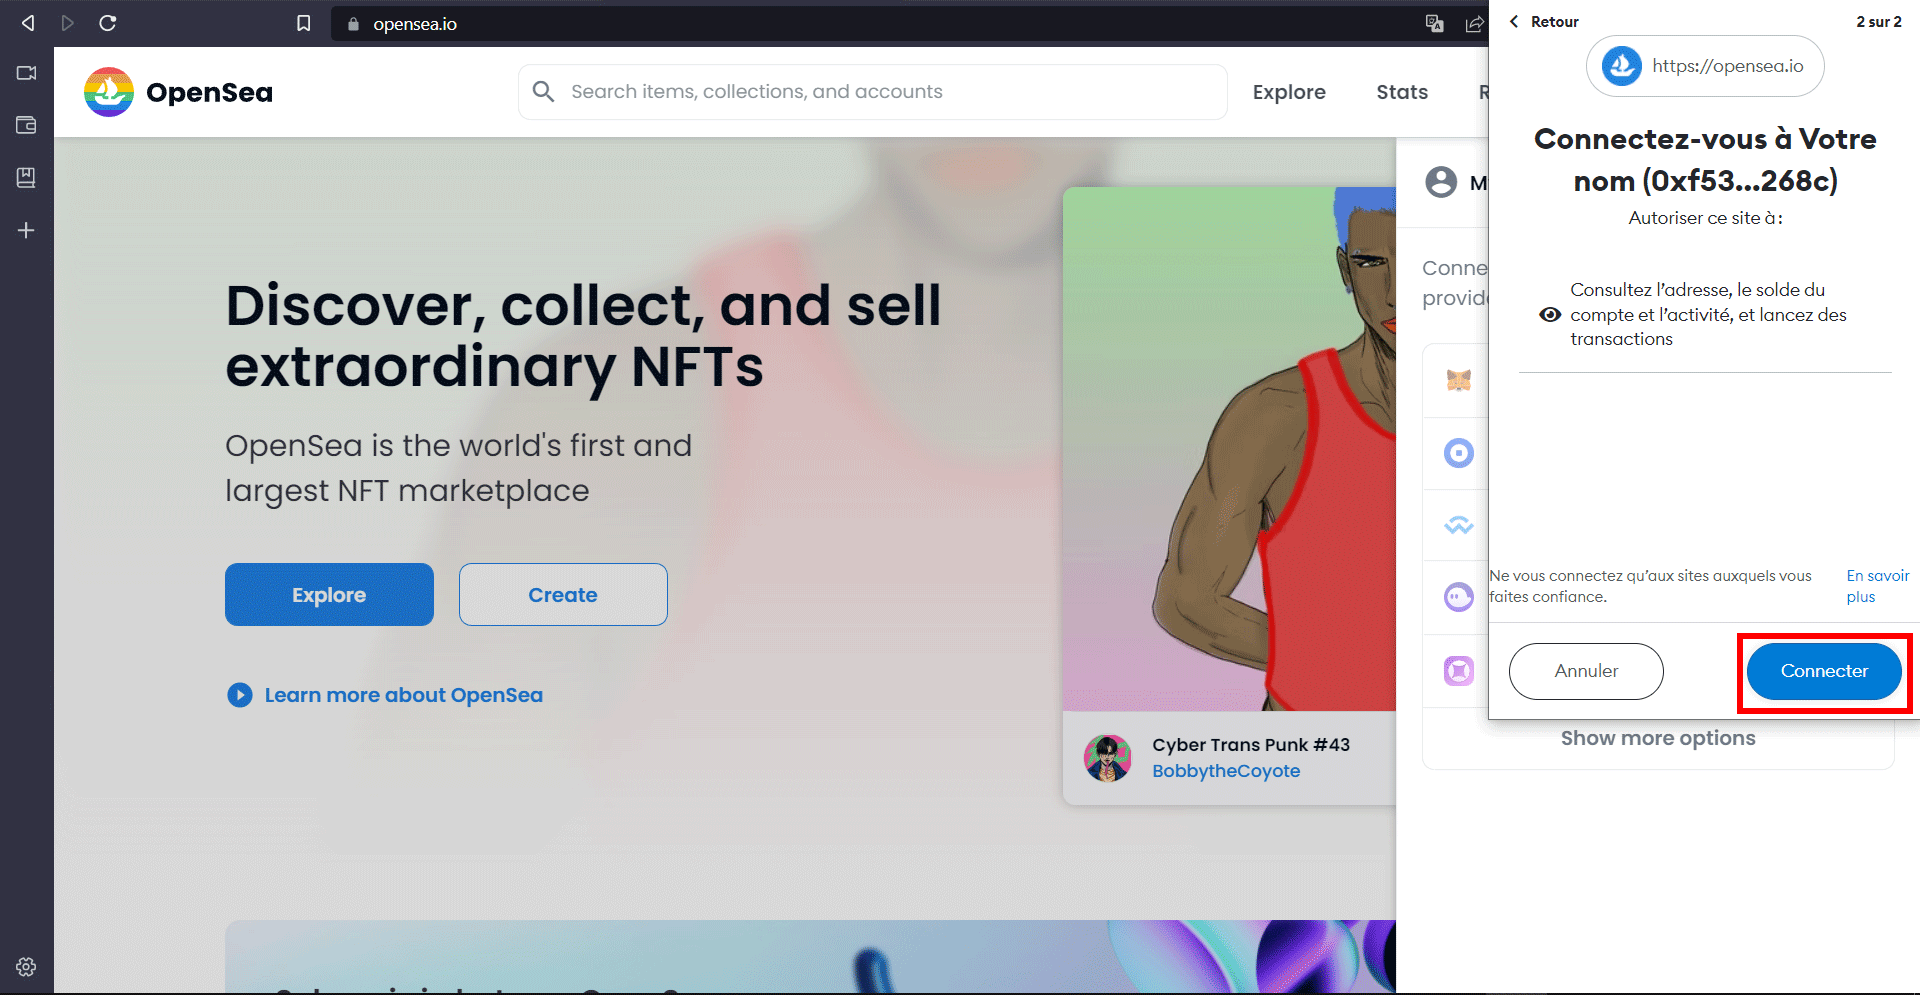
Task: Click the OpenSea rainbow logo
Action: point(109,92)
